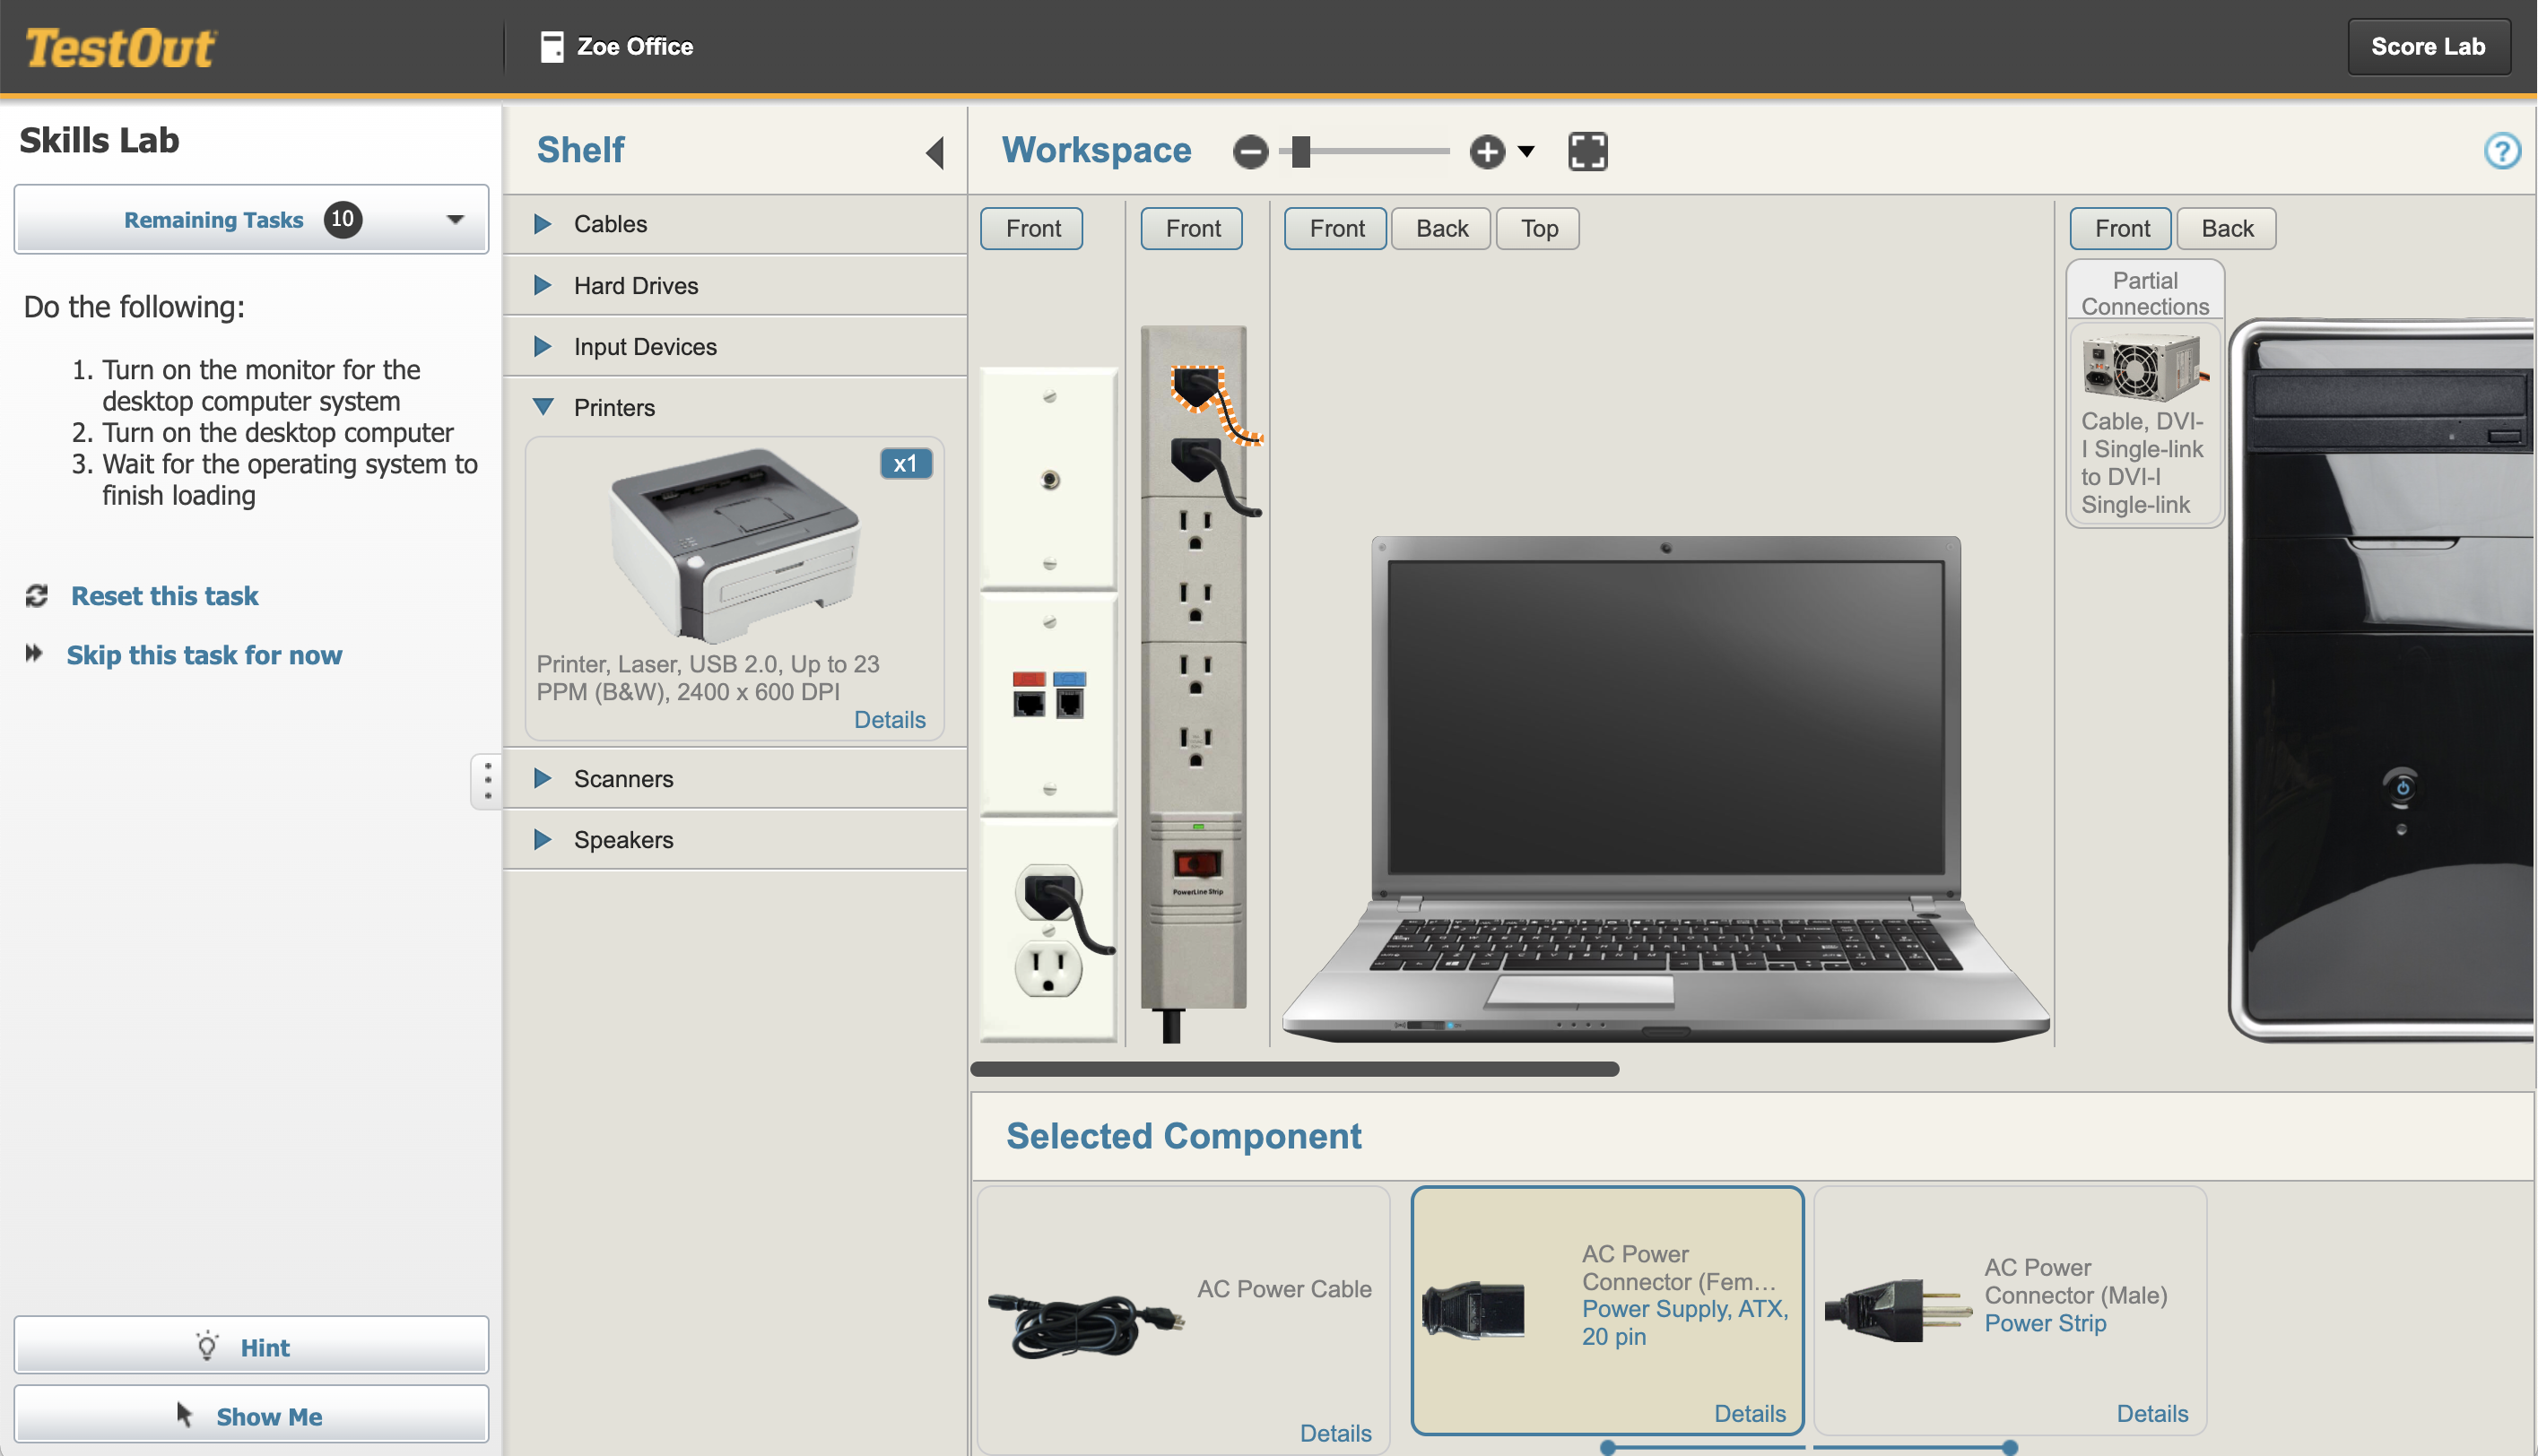2538x1456 pixels.
Task: Switch laptop view to Top tab
Action: click(1538, 229)
